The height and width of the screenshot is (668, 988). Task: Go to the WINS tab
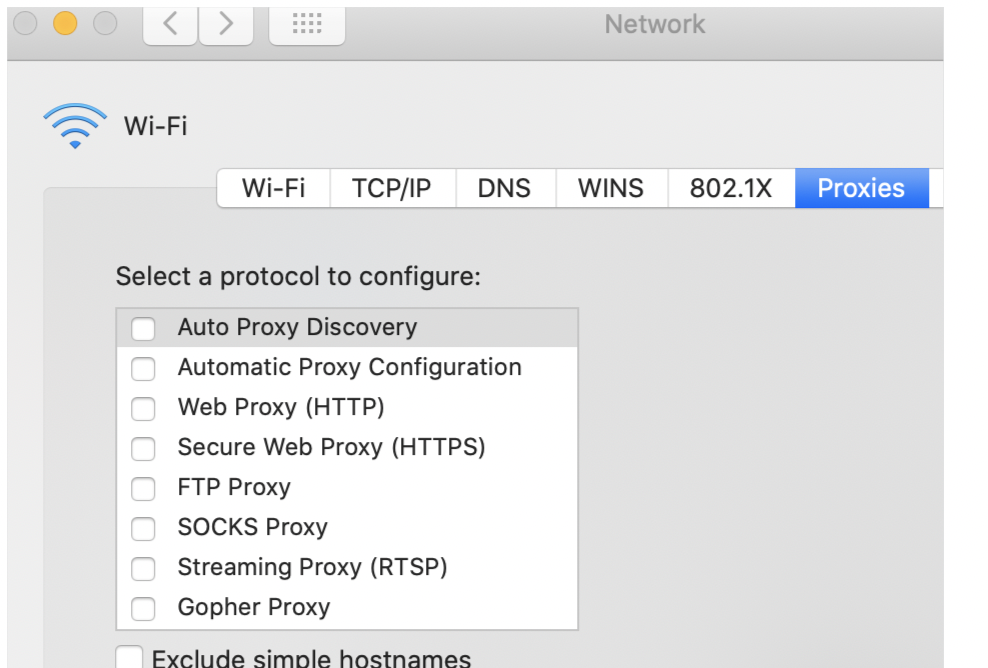tap(611, 188)
